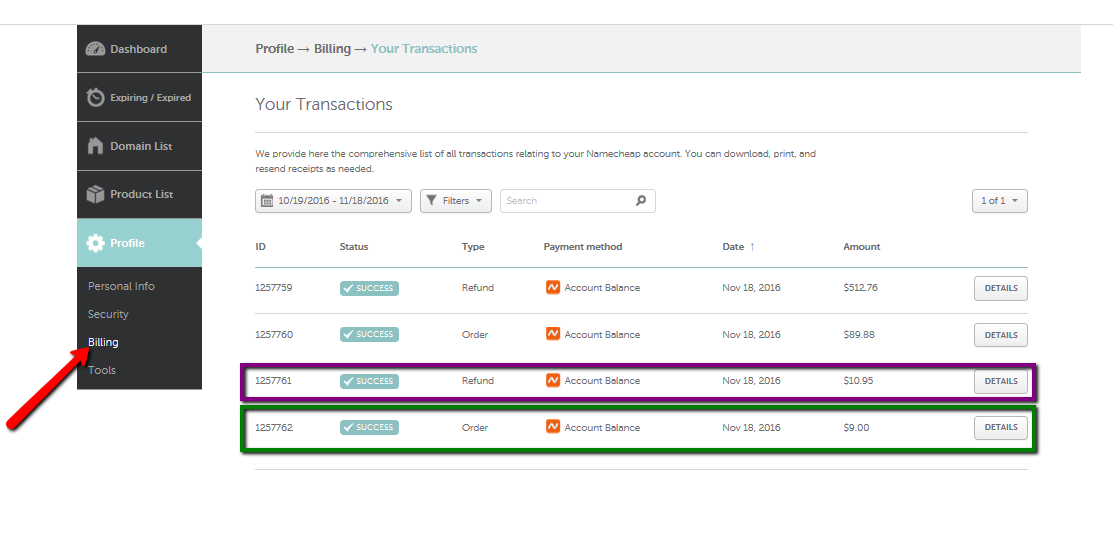This screenshot has height=542, width=1113.
Task: Select Billing in Profile submenu
Action: click(x=103, y=342)
